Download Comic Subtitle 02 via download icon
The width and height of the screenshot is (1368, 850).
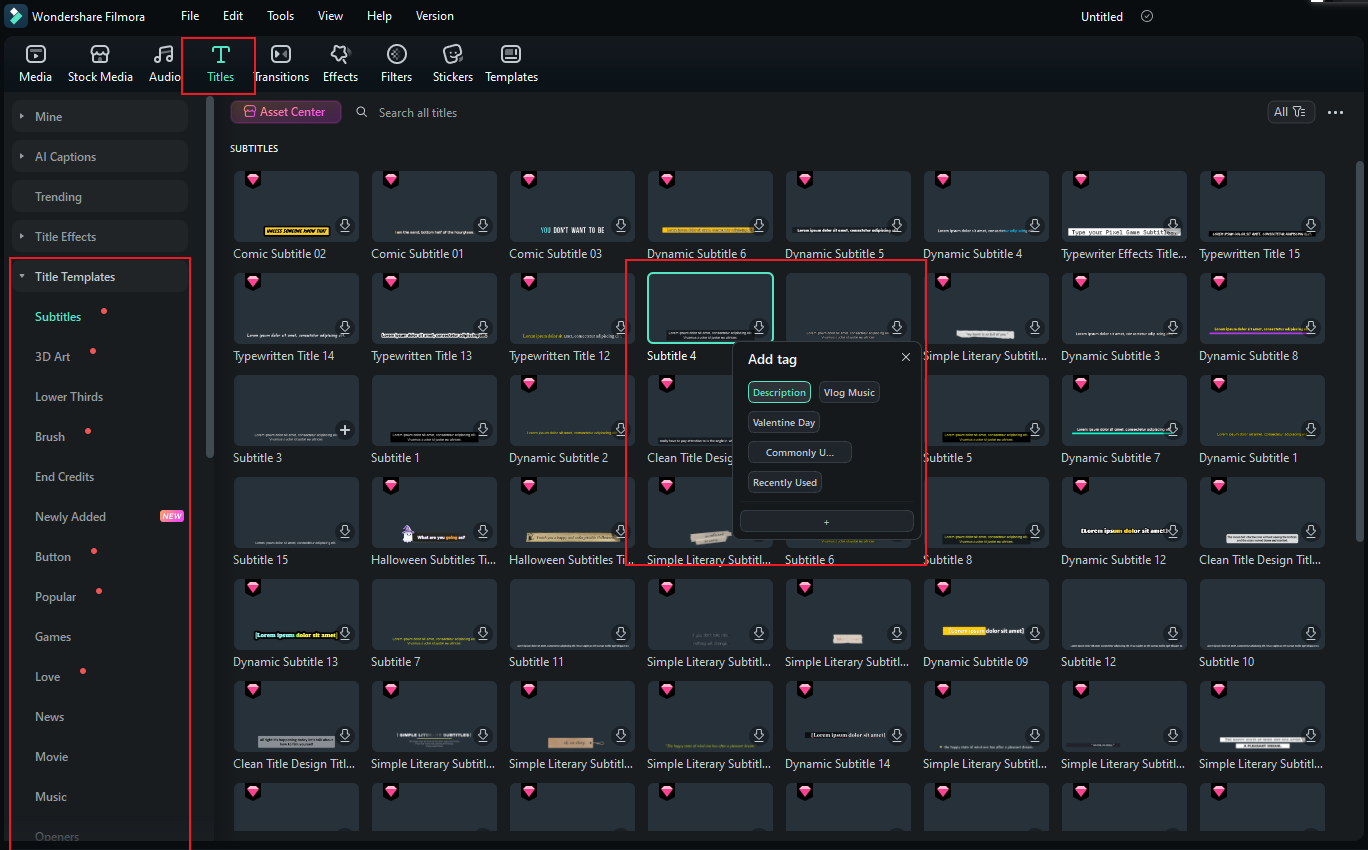345,225
